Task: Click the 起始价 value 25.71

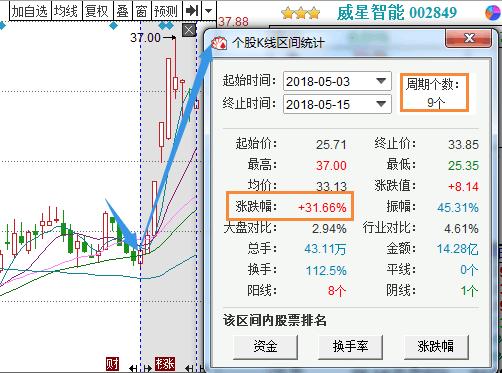Action: point(331,145)
